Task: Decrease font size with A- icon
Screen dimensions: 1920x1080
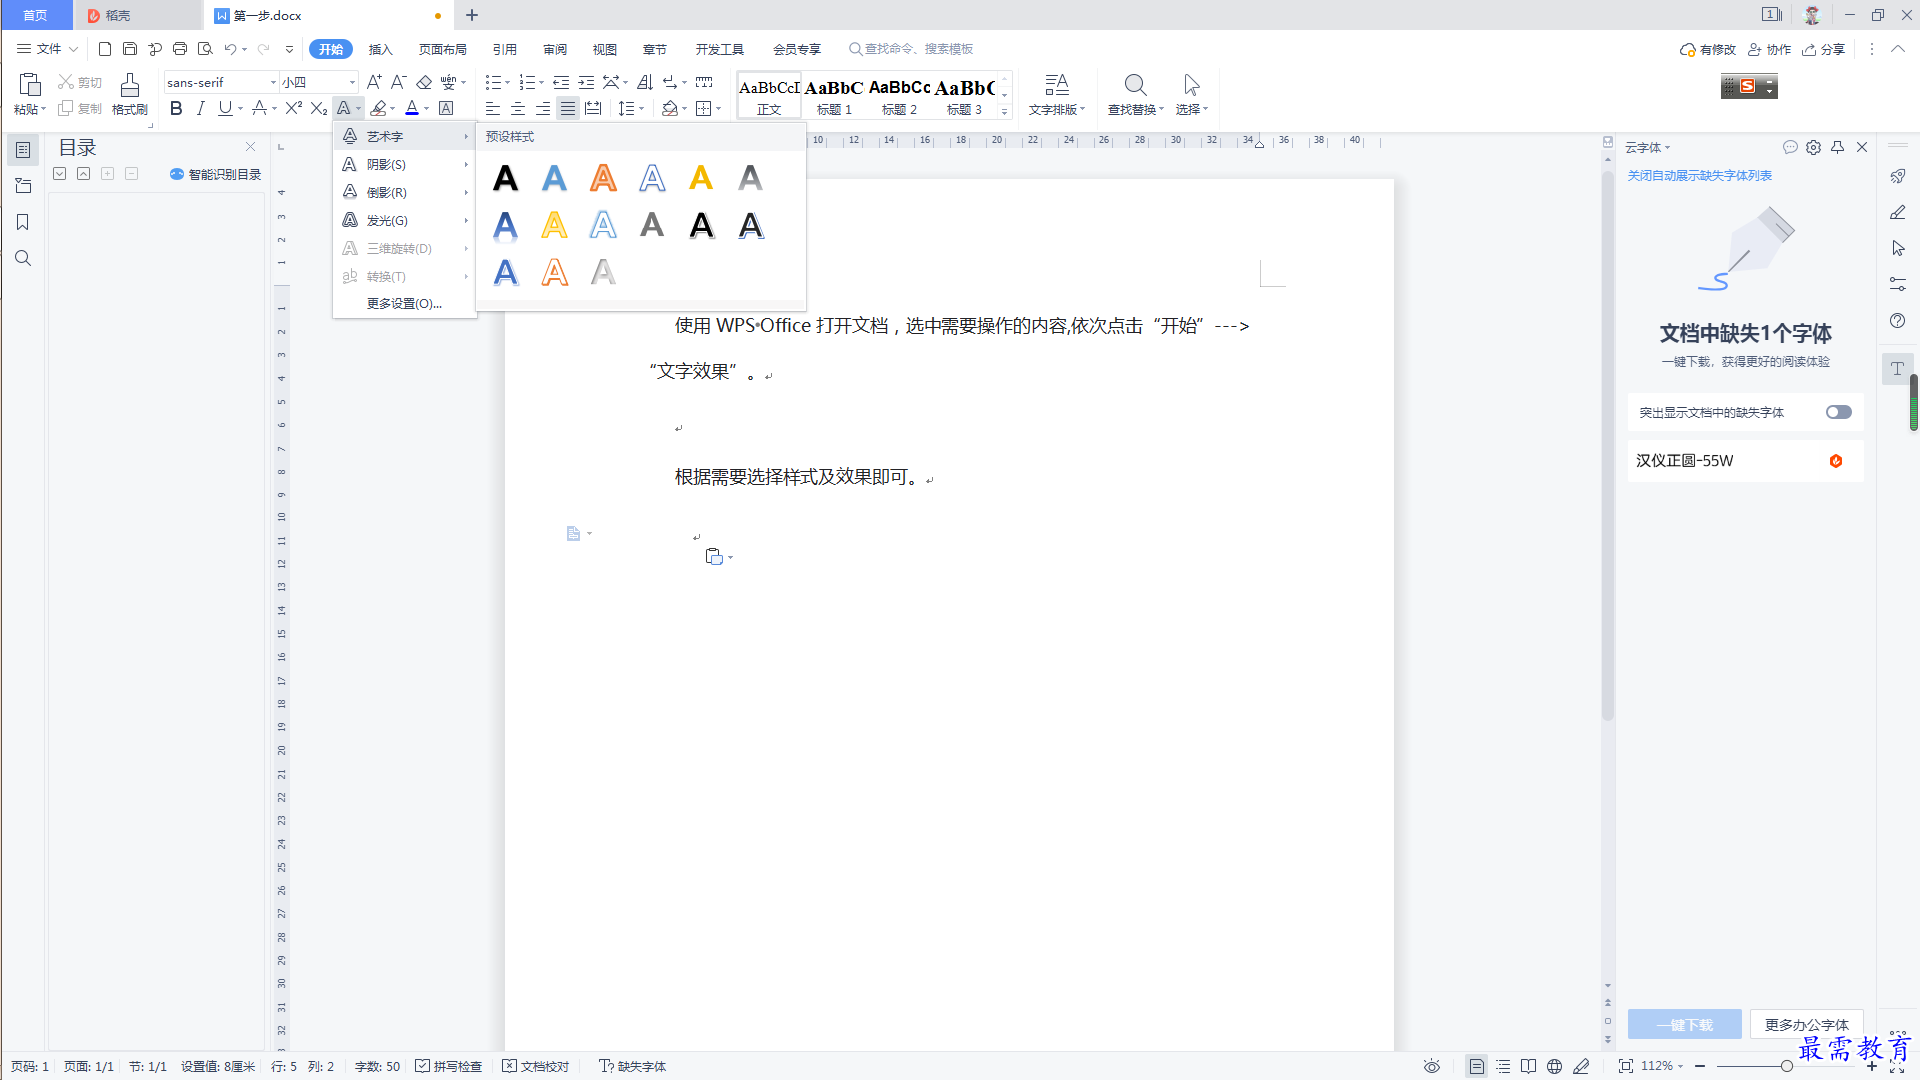Action: click(398, 82)
